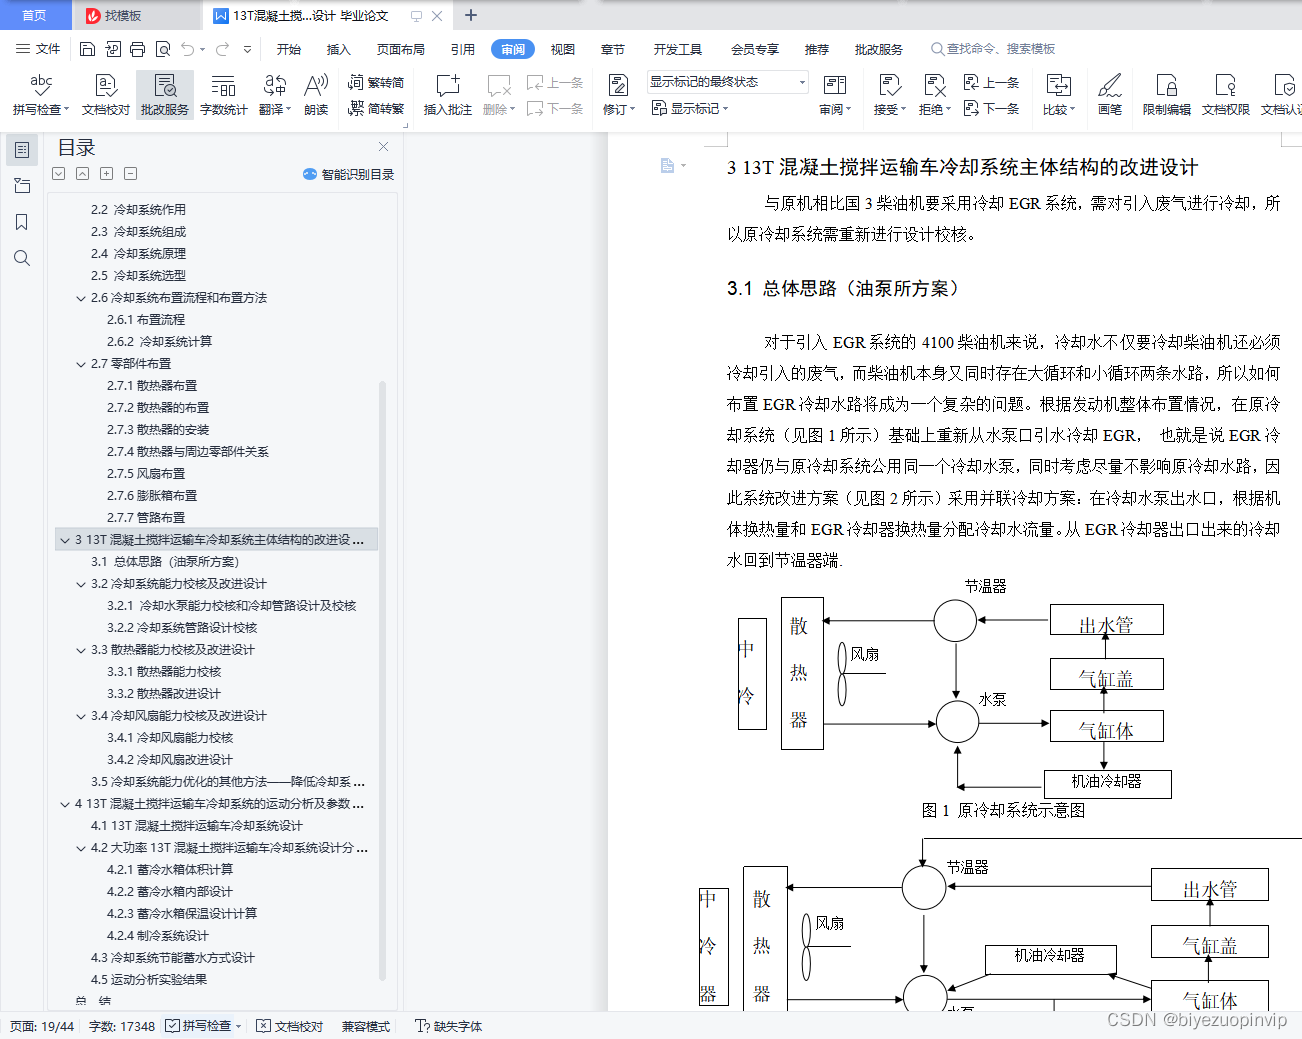
Task: Convert text with 简转繁
Action: 376,108
